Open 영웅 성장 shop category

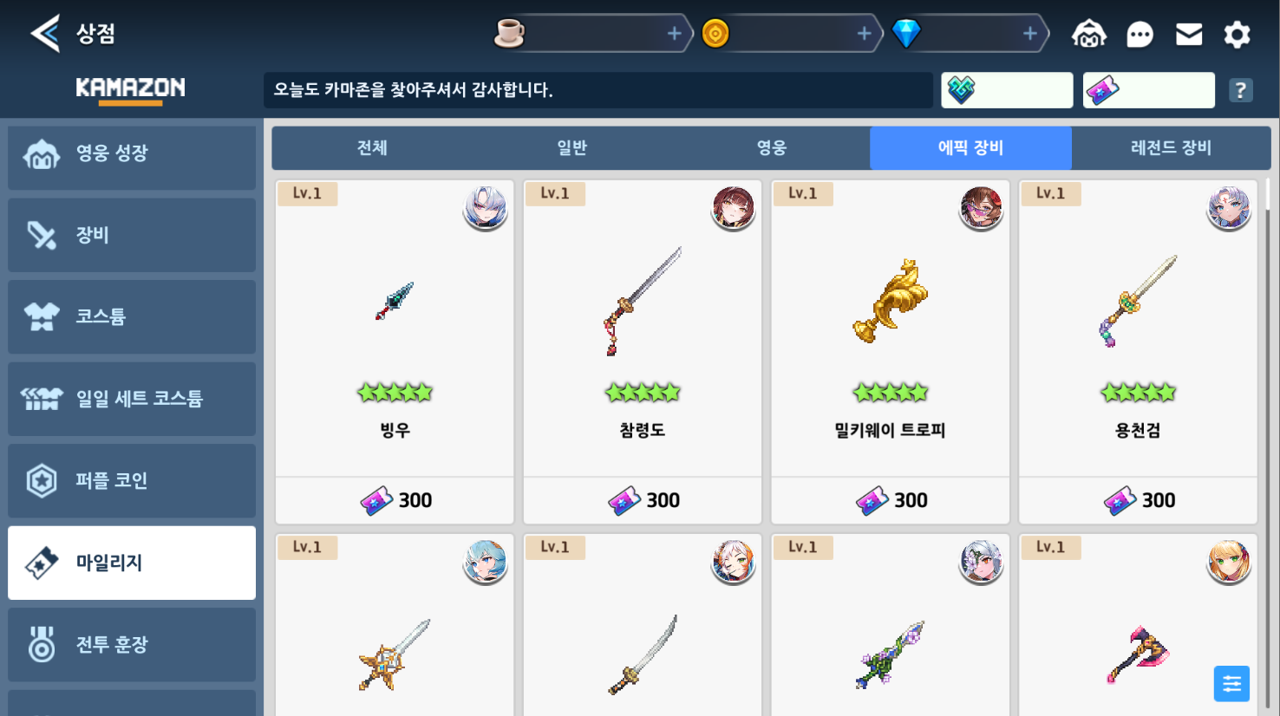pyautogui.click(x=132, y=154)
